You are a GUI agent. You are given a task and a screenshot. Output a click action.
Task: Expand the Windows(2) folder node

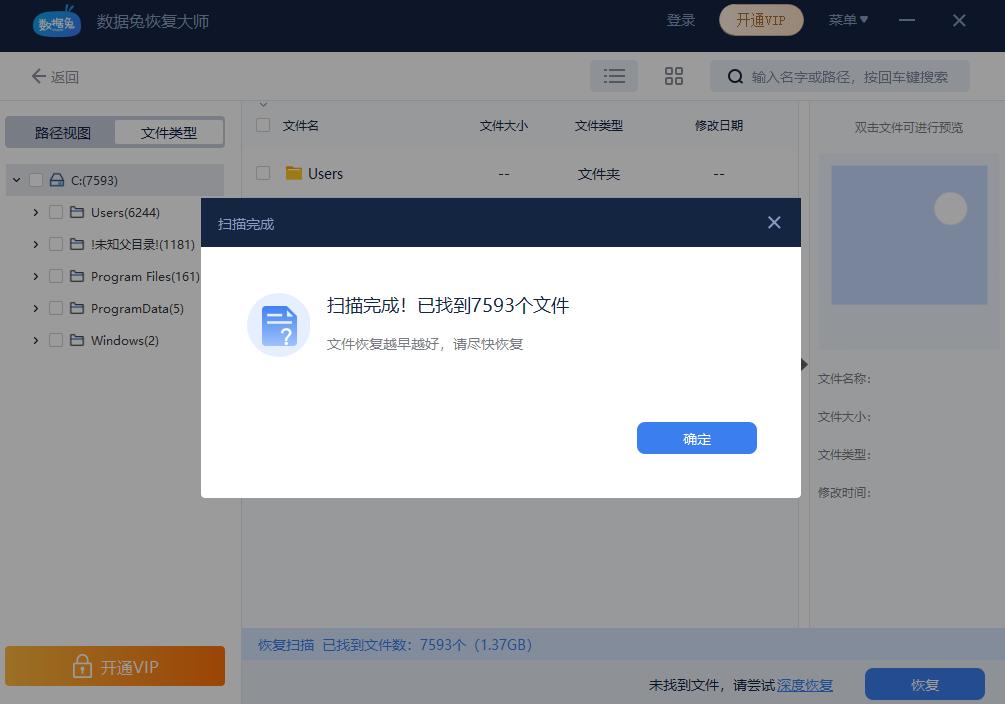[35, 340]
